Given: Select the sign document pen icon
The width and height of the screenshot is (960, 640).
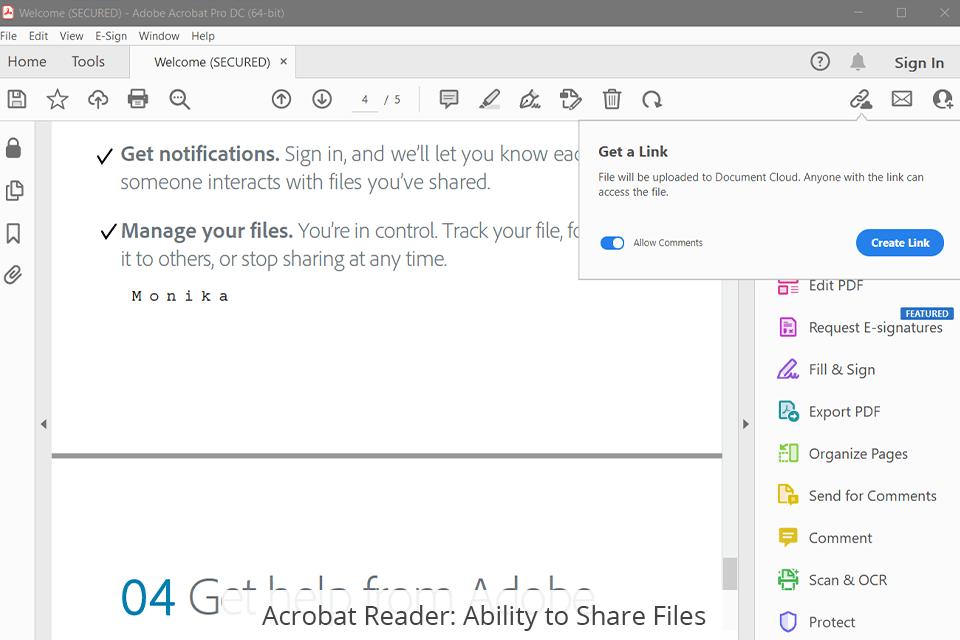Looking at the screenshot, I should tap(530, 99).
